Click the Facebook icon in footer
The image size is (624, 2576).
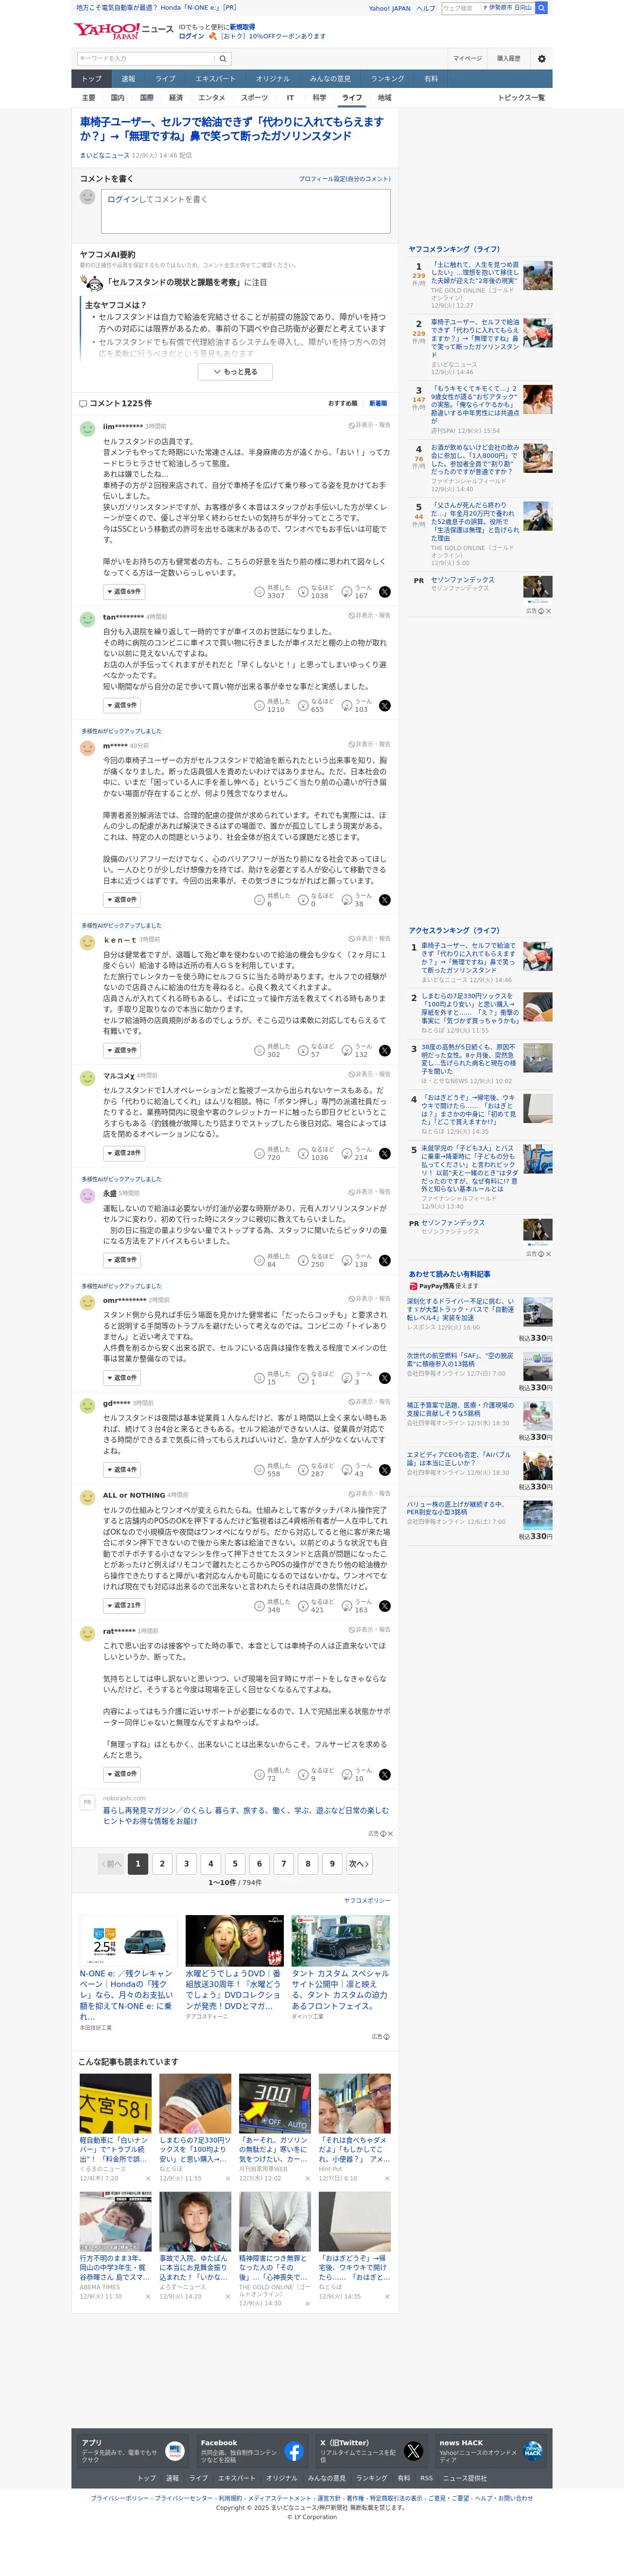coord(294,2451)
